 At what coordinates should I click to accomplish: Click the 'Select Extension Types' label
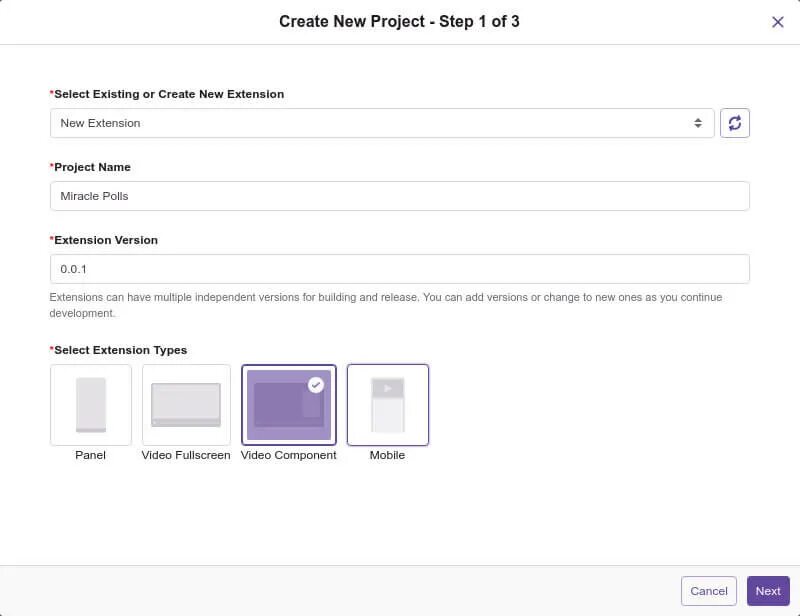(120, 350)
